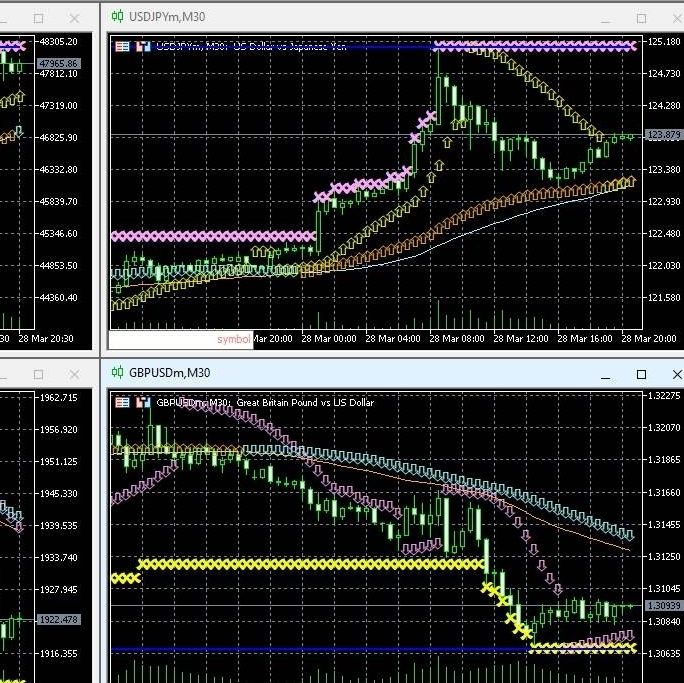Screen dimensions: 684x683
Task: Toggle one-click trading panel icon on GBPUSDm chart
Action: click(x=123, y=402)
